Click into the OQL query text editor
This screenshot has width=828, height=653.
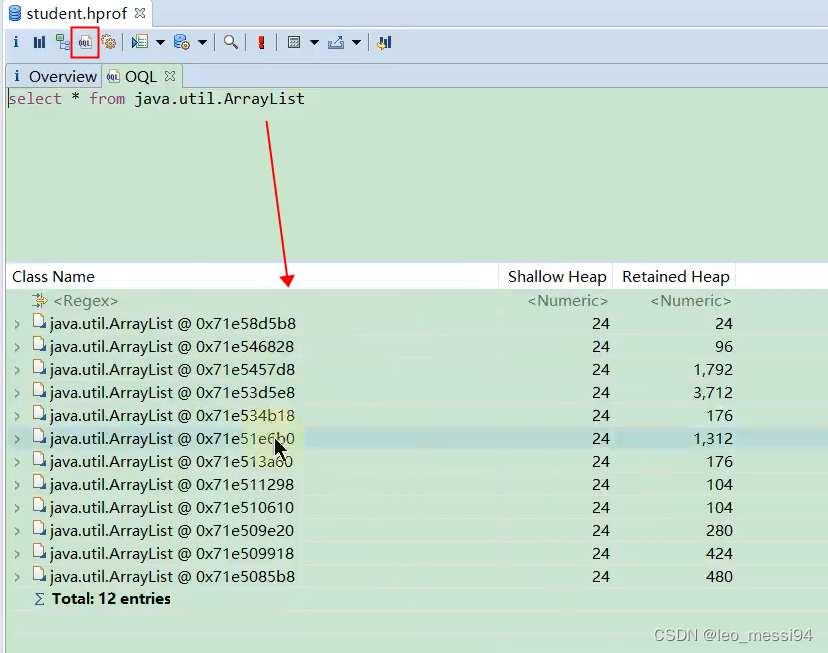pyautogui.click(x=416, y=174)
